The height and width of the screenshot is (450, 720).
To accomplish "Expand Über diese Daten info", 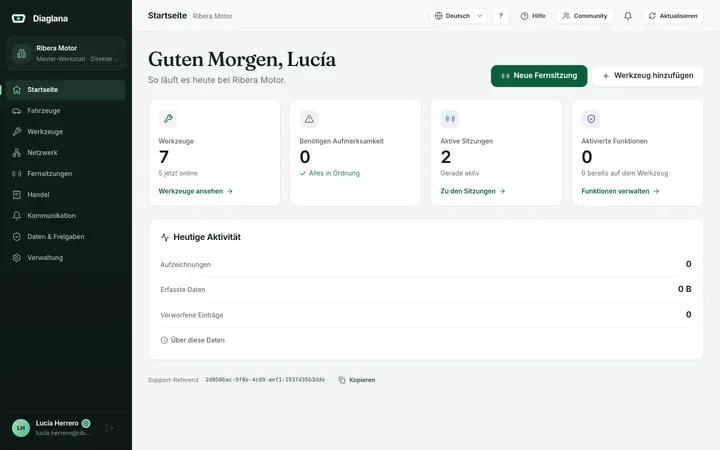I will (x=192, y=340).
